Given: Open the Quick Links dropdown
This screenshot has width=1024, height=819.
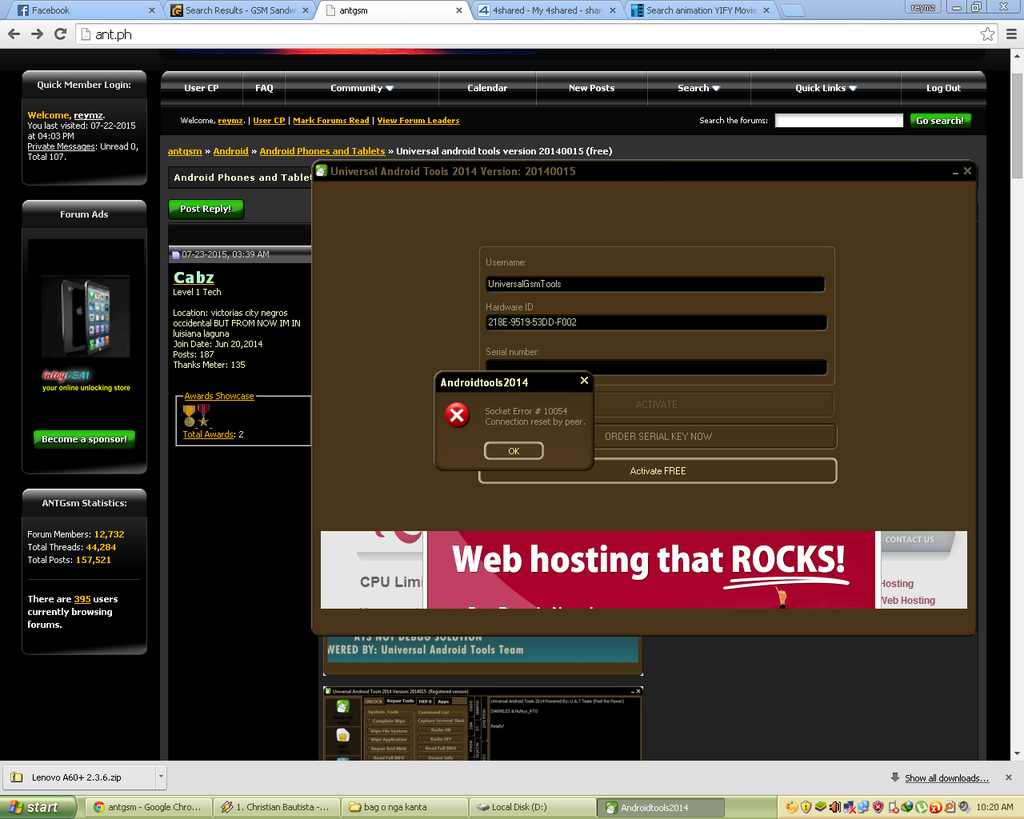Looking at the screenshot, I should coord(826,88).
